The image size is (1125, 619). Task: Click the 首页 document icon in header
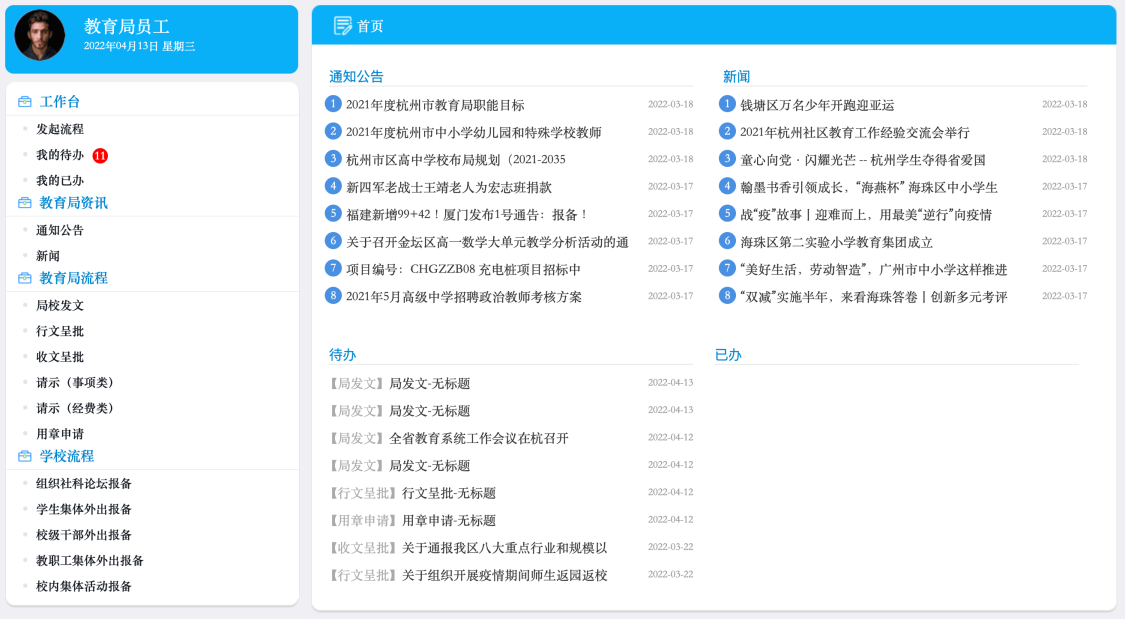point(342,25)
